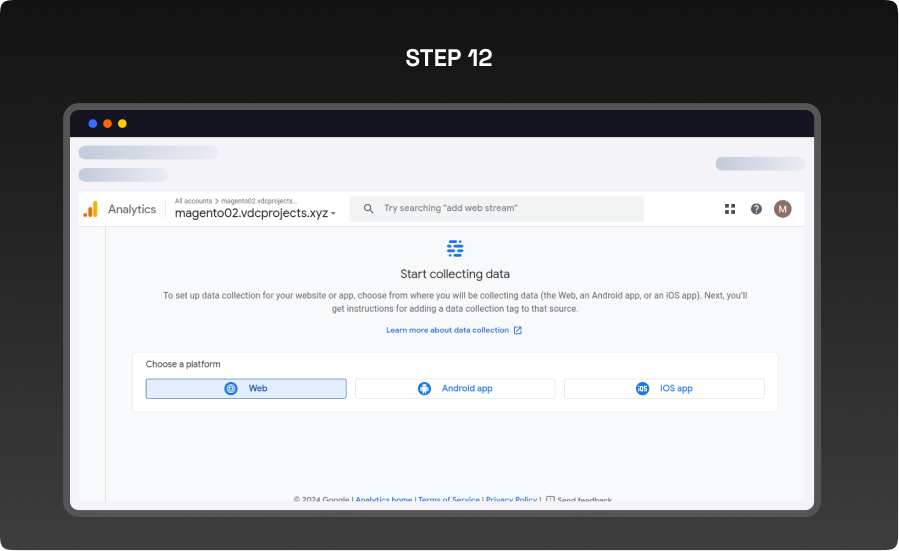Click the user profile avatar M
This screenshot has height=551, width=899.
[x=783, y=209]
